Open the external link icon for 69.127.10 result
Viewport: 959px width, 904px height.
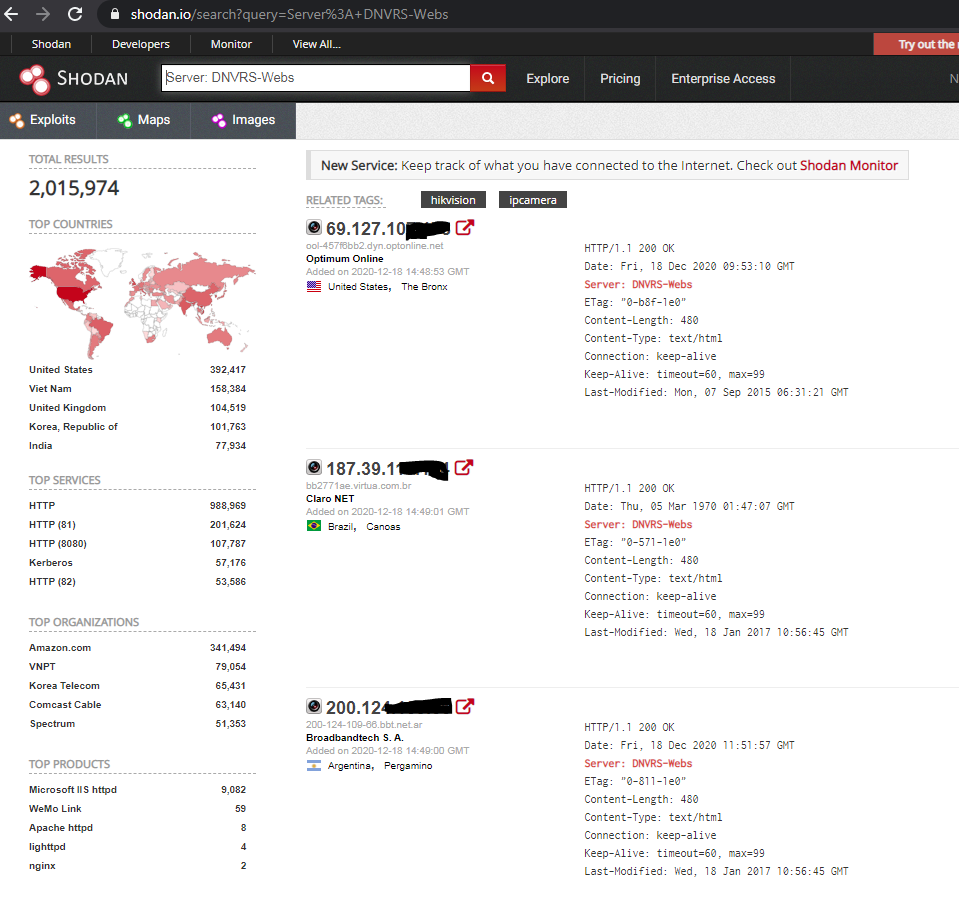tap(464, 227)
